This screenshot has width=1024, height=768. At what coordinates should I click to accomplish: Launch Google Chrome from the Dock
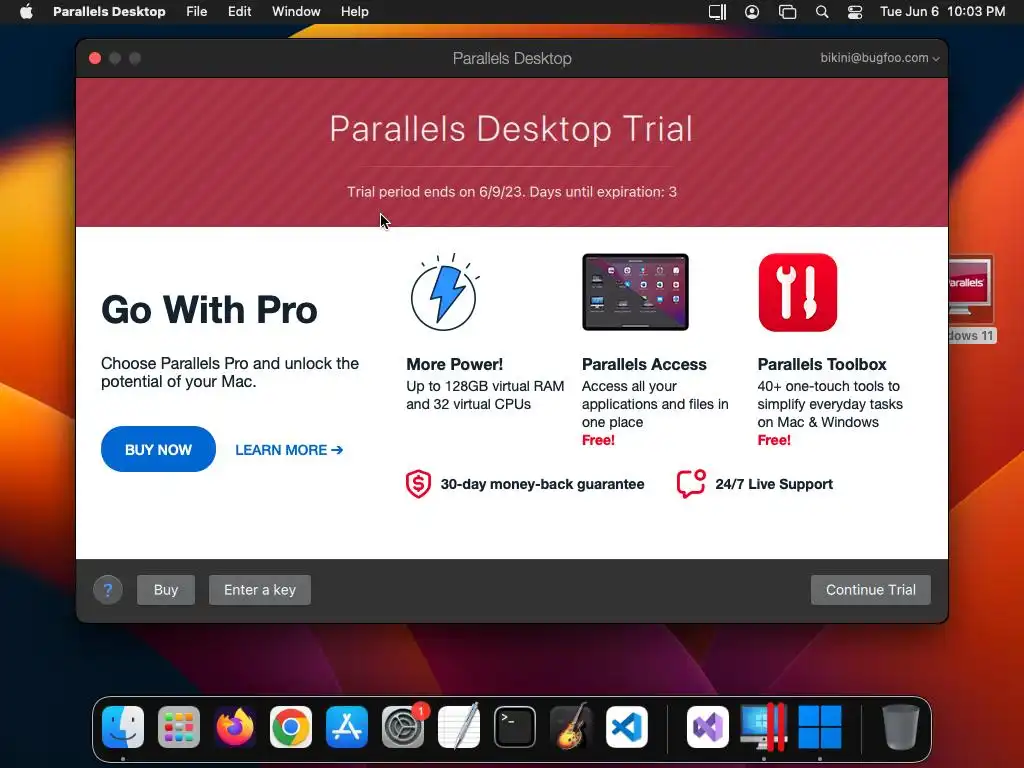pos(291,727)
